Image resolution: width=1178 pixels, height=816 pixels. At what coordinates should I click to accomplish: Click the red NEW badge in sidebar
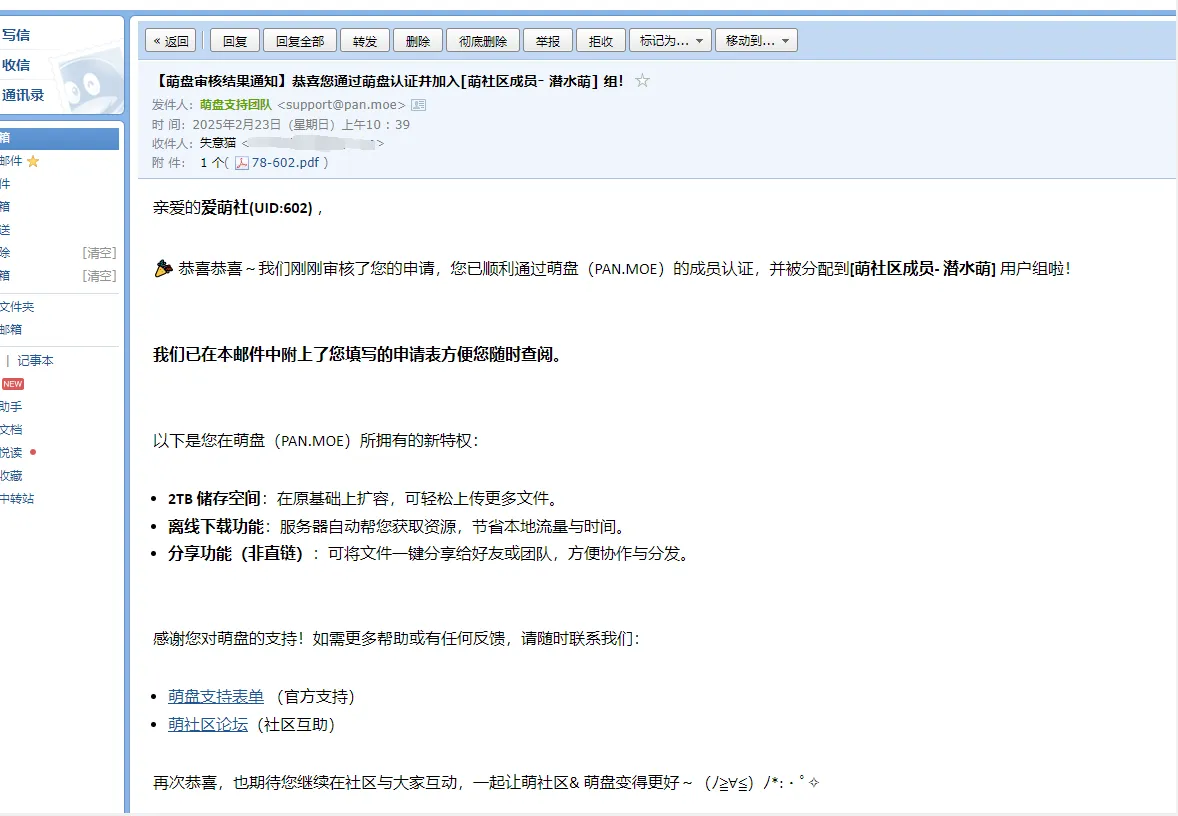click(12, 384)
